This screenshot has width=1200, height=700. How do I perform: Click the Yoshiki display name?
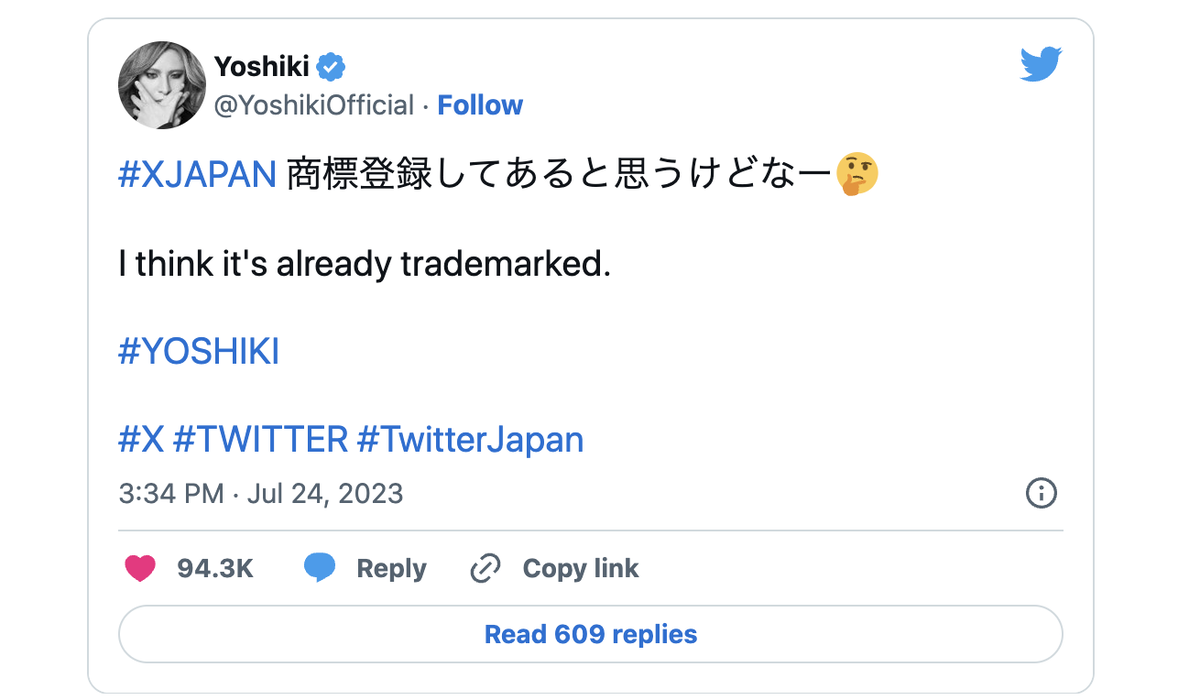point(261,67)
